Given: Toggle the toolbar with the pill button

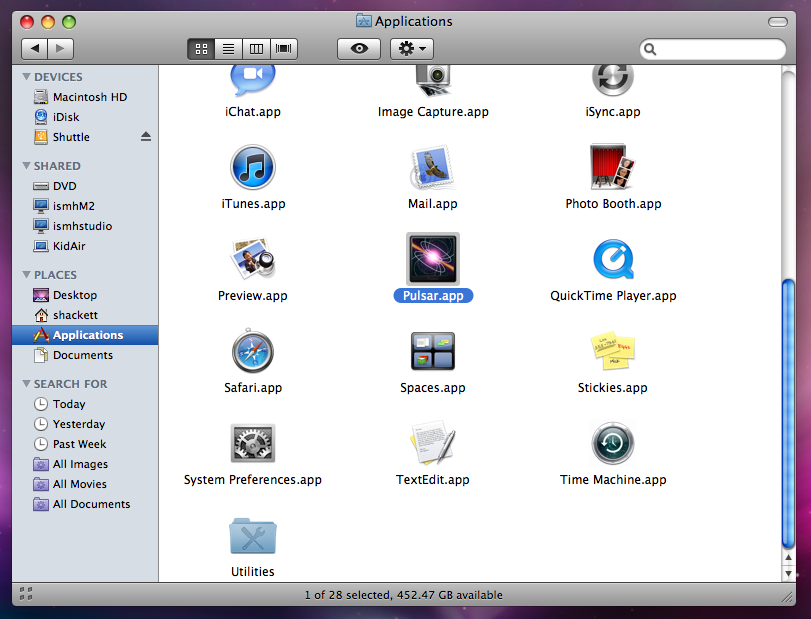Looking at the screenshot, I should (777, 22).
